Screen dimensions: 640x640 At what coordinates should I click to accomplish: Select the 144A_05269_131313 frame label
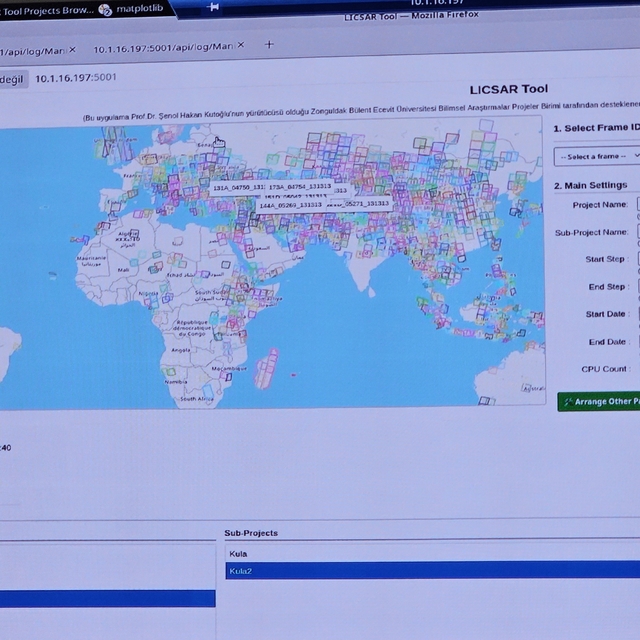pyautogui.click(x=291, y=204)
